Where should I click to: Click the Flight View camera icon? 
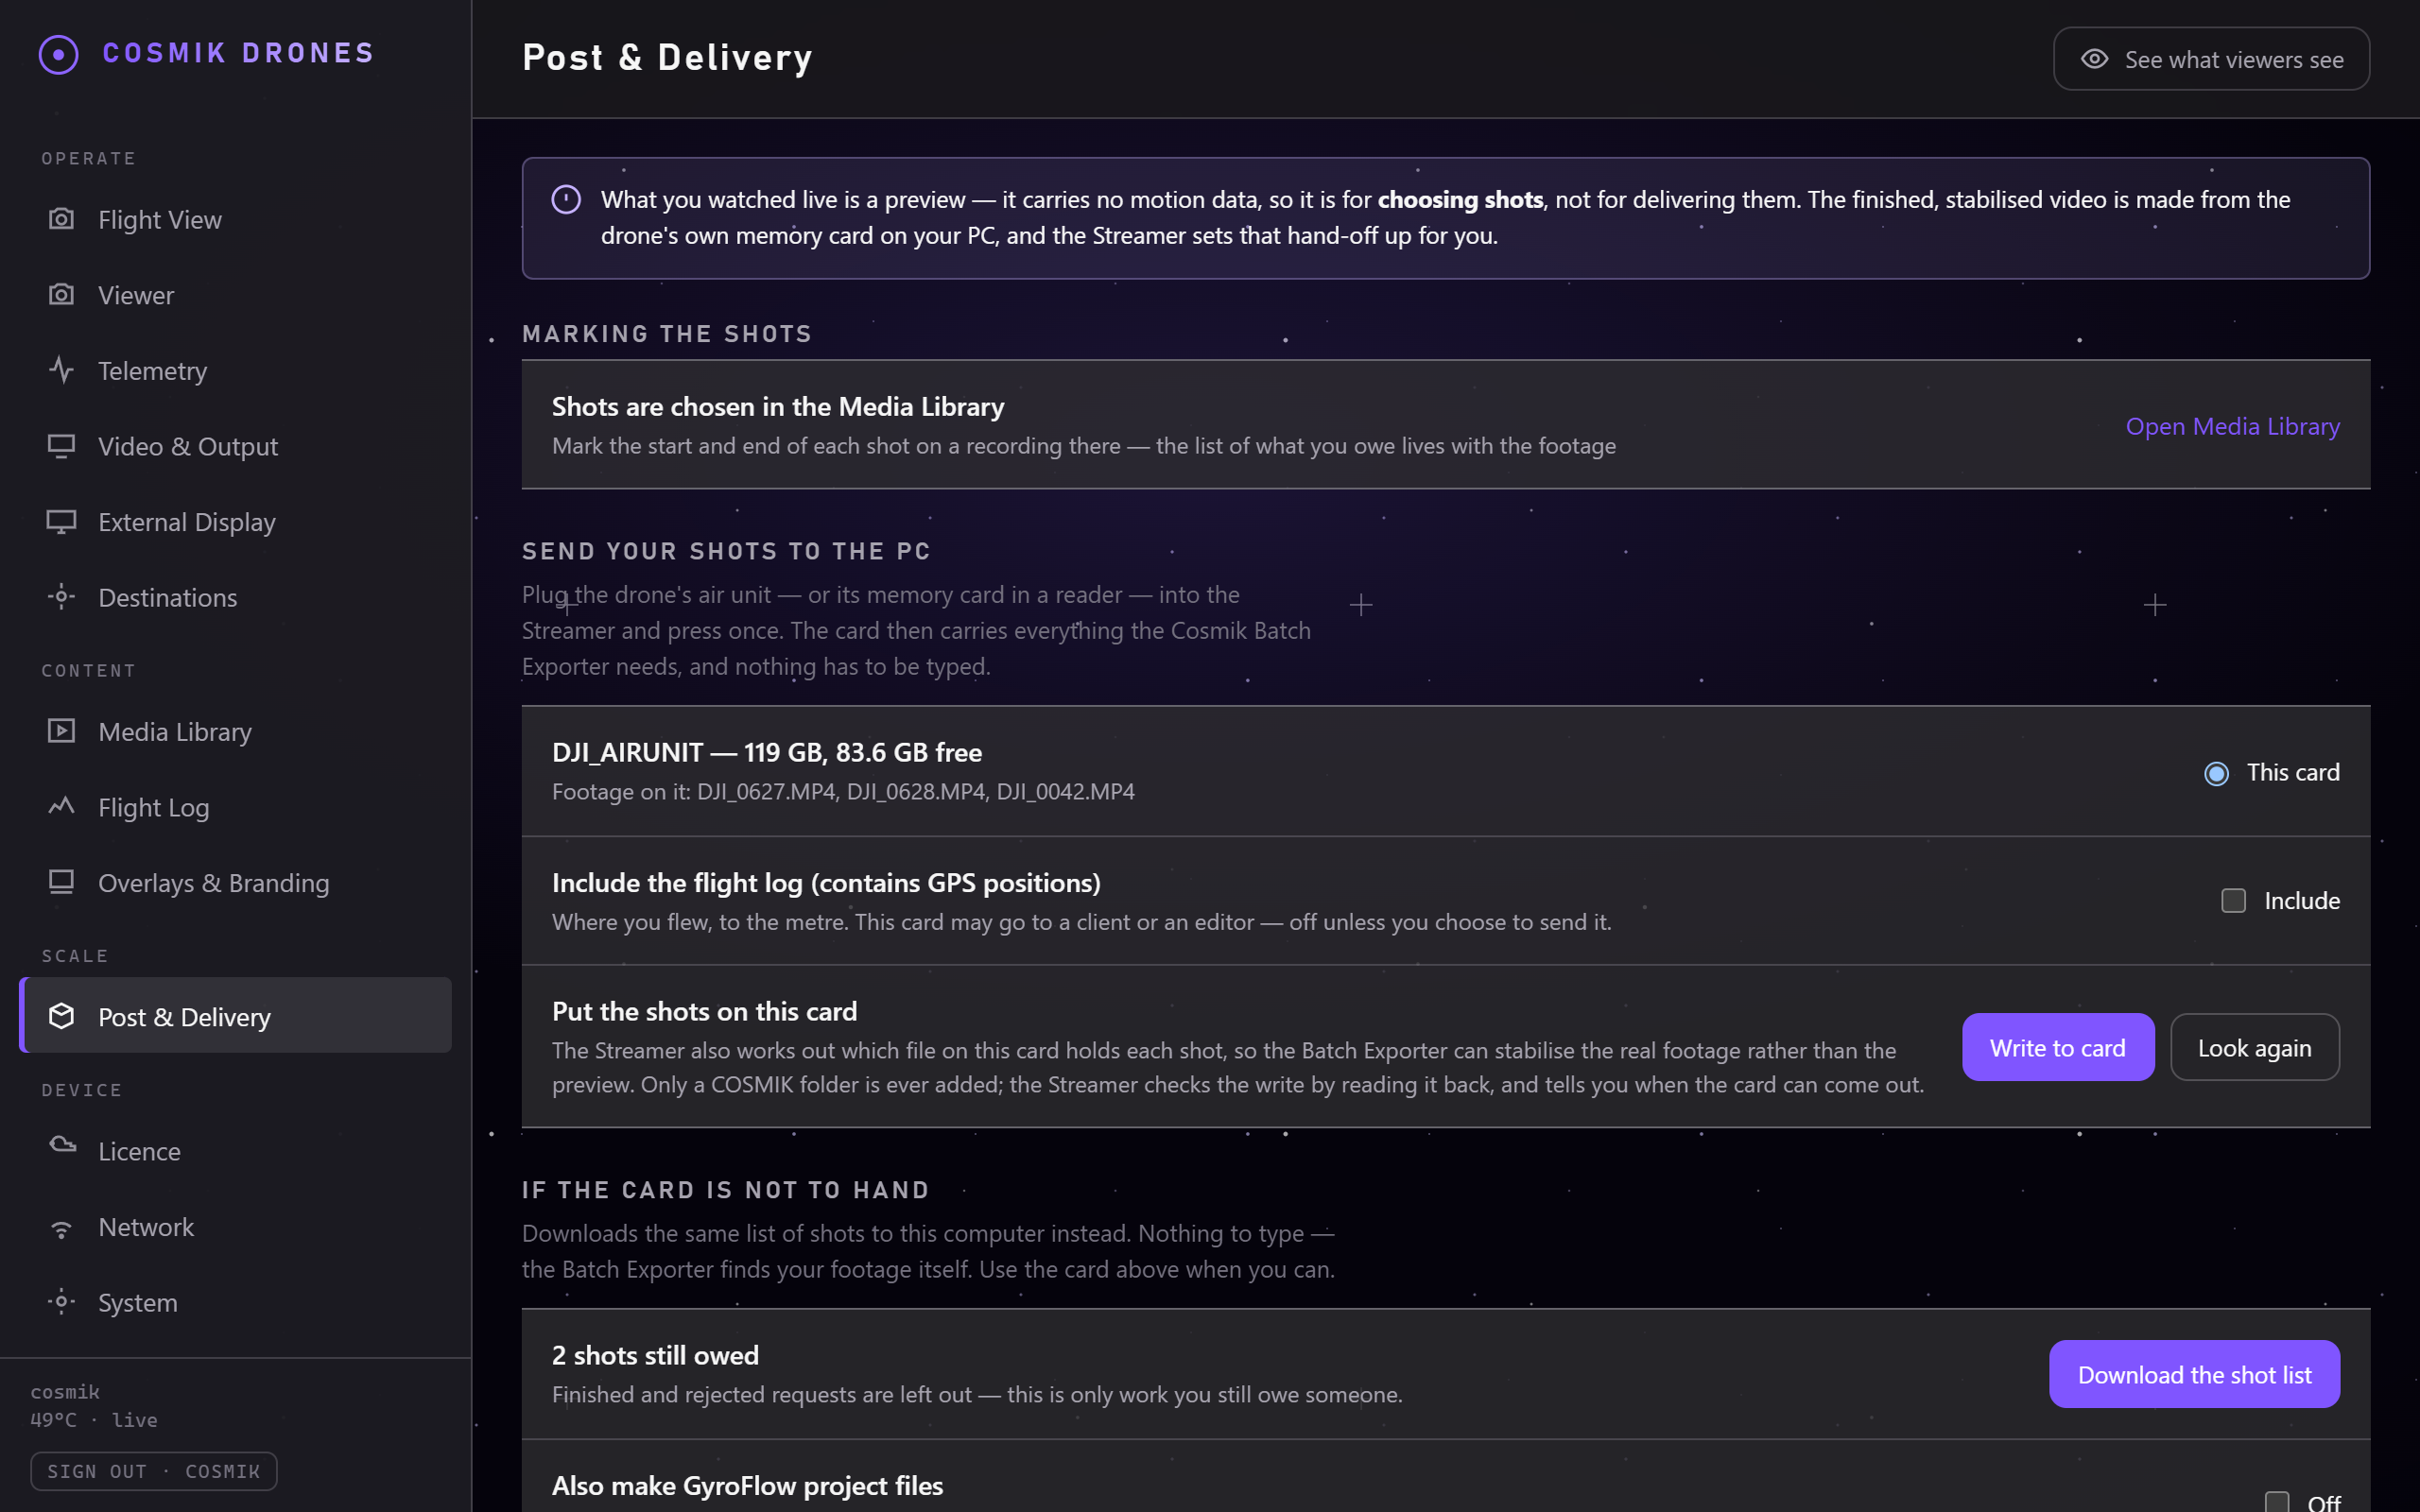point(61,219)
